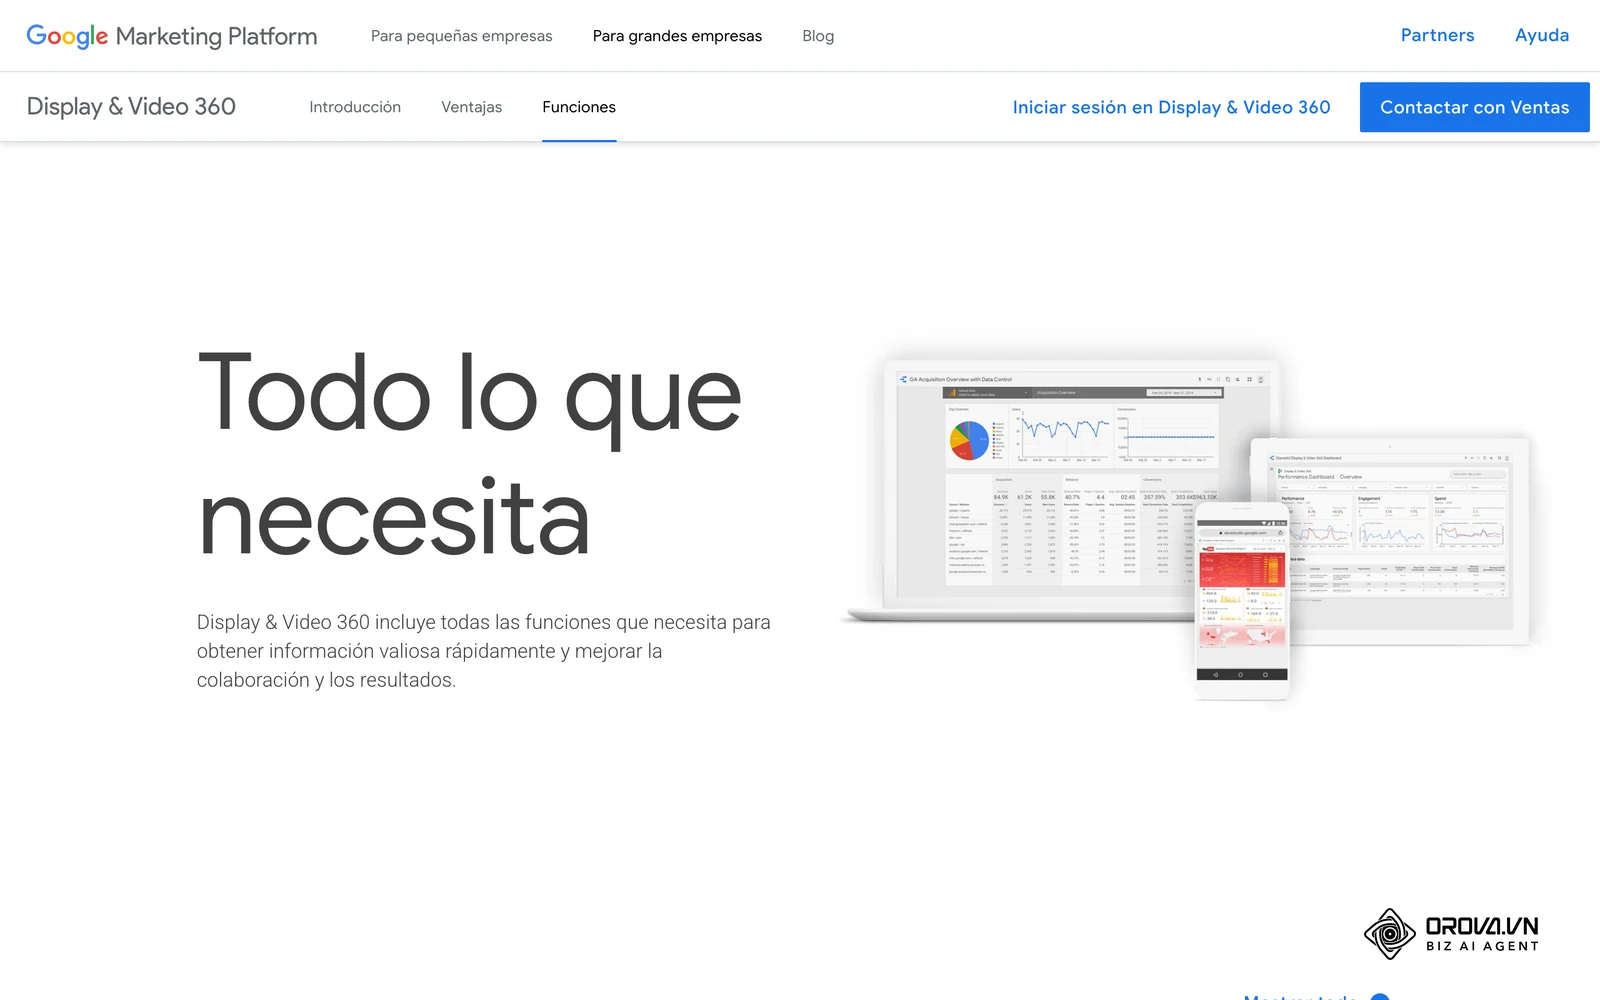Click the paragraph starting 'Display & Video 360 incluye'
Viewport: 1600px width, 1000px height.
[484, 651]
